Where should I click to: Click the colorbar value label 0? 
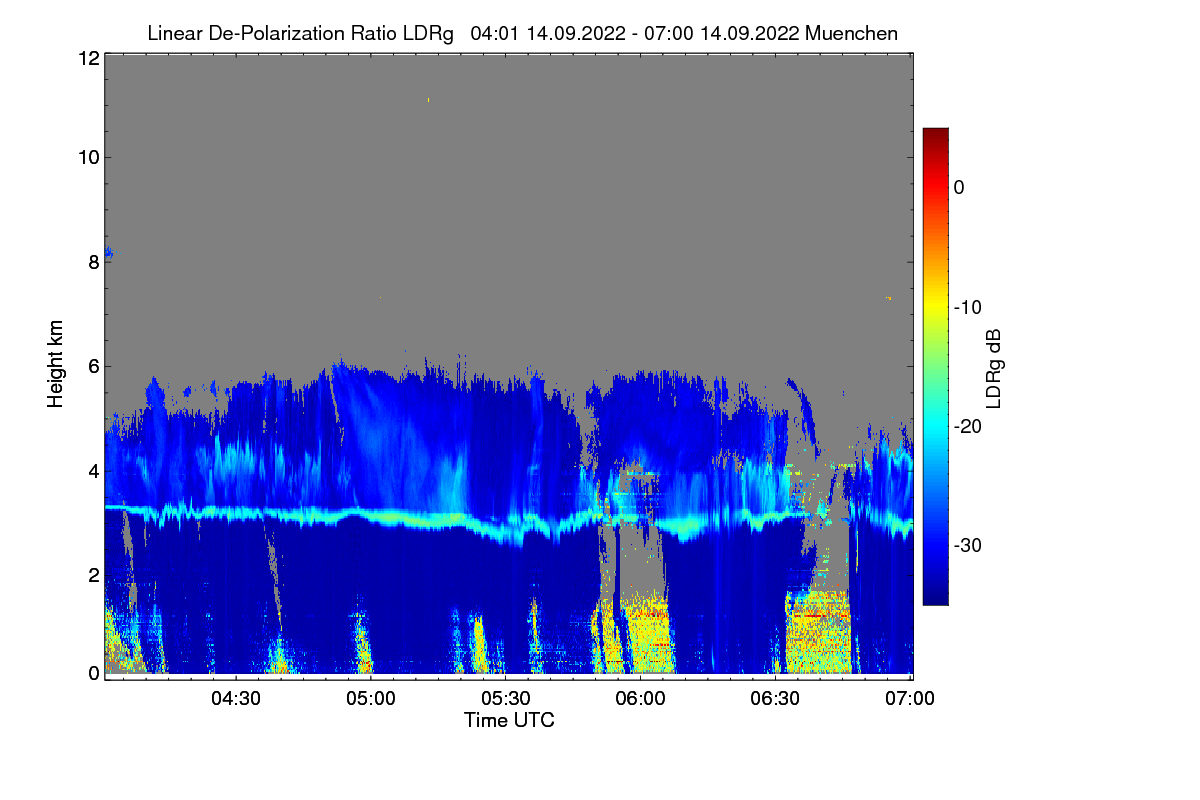click(x=959, y=187)
